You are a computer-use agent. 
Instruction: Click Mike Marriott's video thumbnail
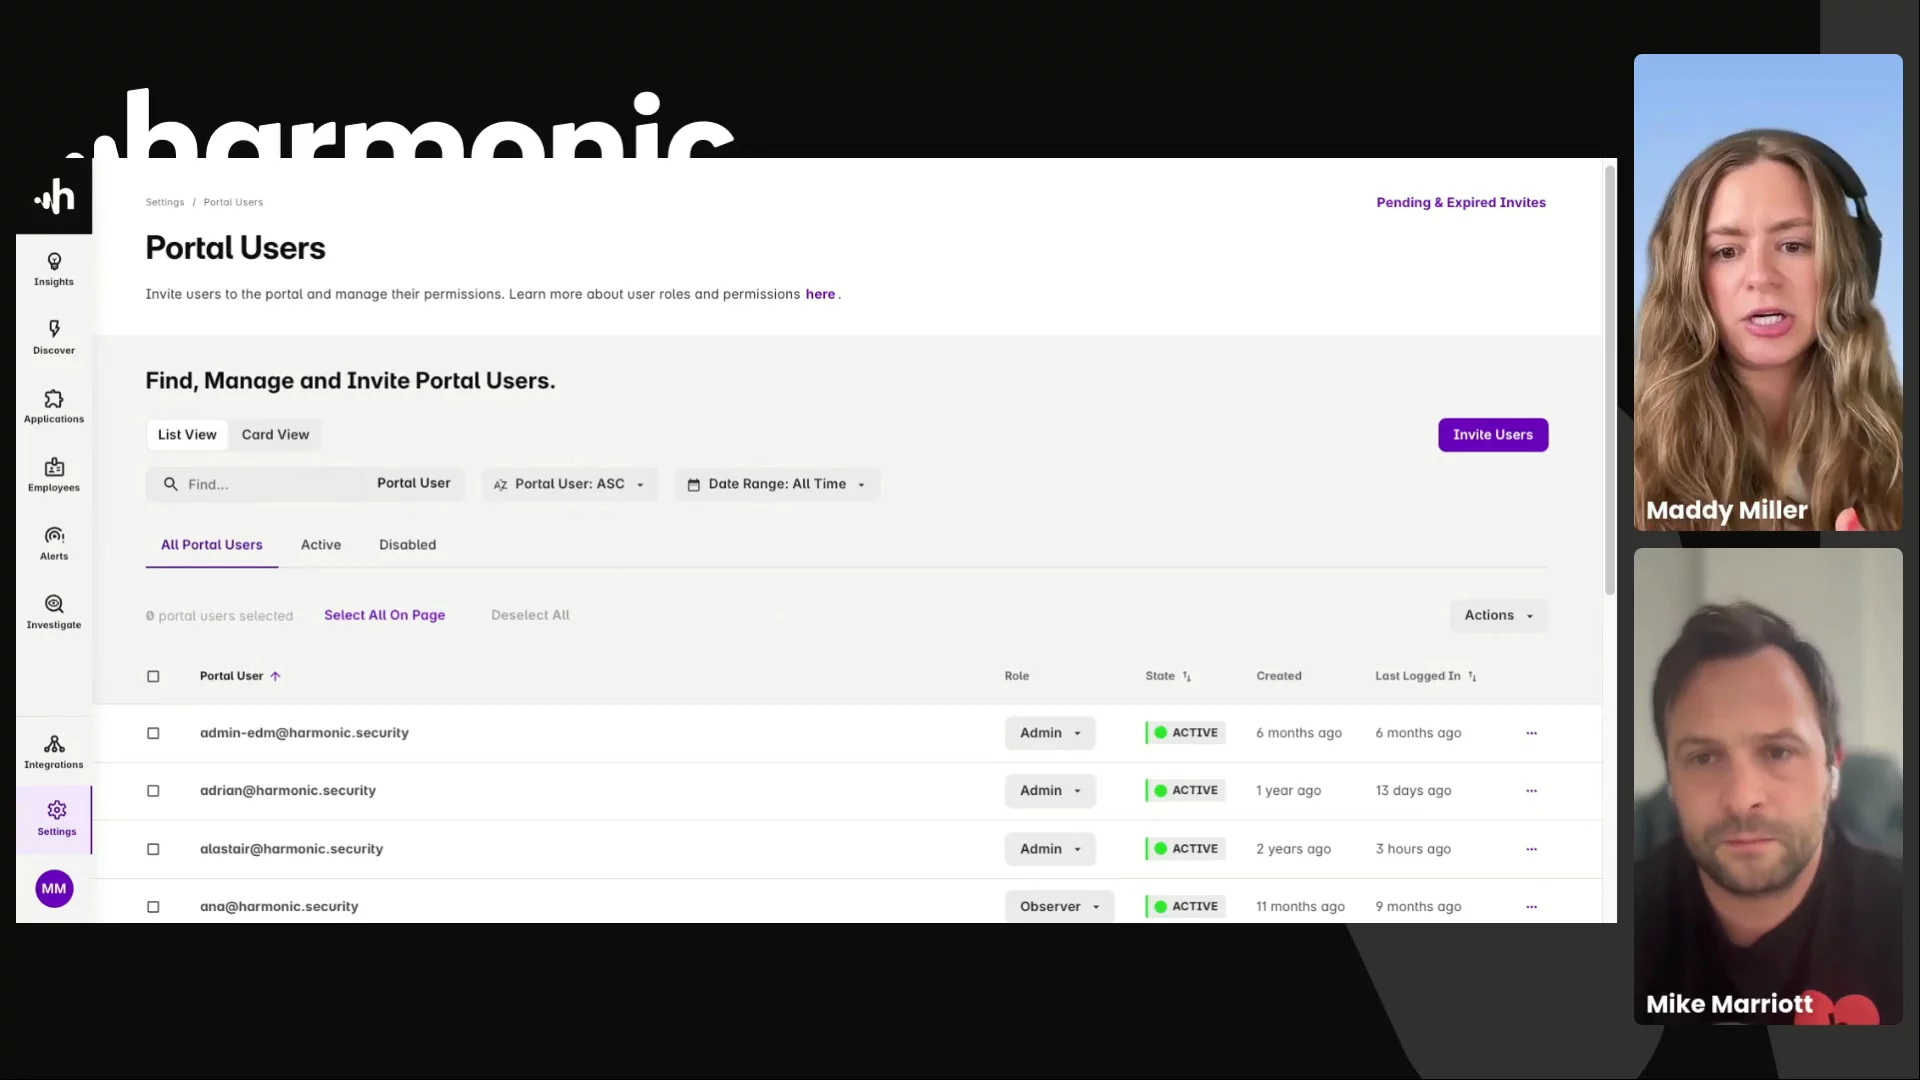click(x=1768, y=786)
